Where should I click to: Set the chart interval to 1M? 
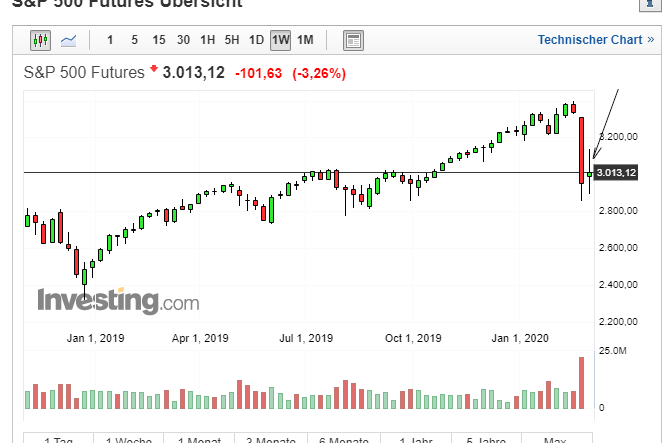tap(305, 40)
